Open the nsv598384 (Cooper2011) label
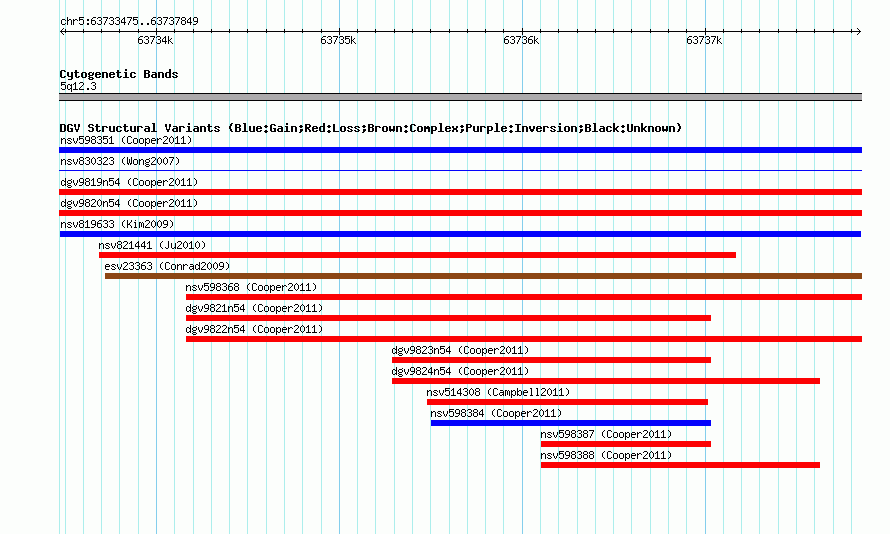Screen dimensions: 890x534 [x=496, y=413]
